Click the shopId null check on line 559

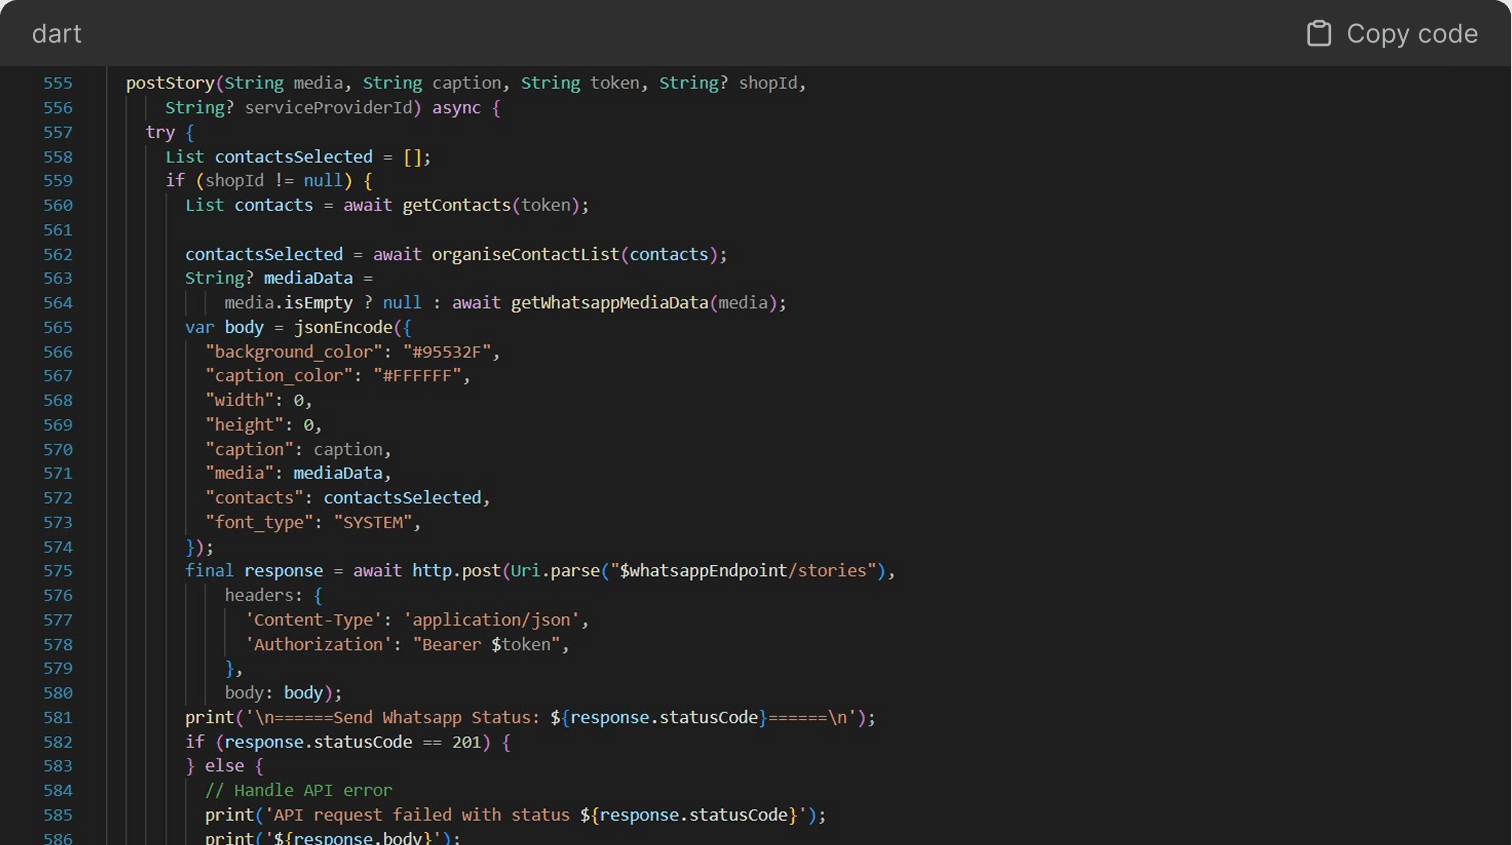click(x=274, y=181)
